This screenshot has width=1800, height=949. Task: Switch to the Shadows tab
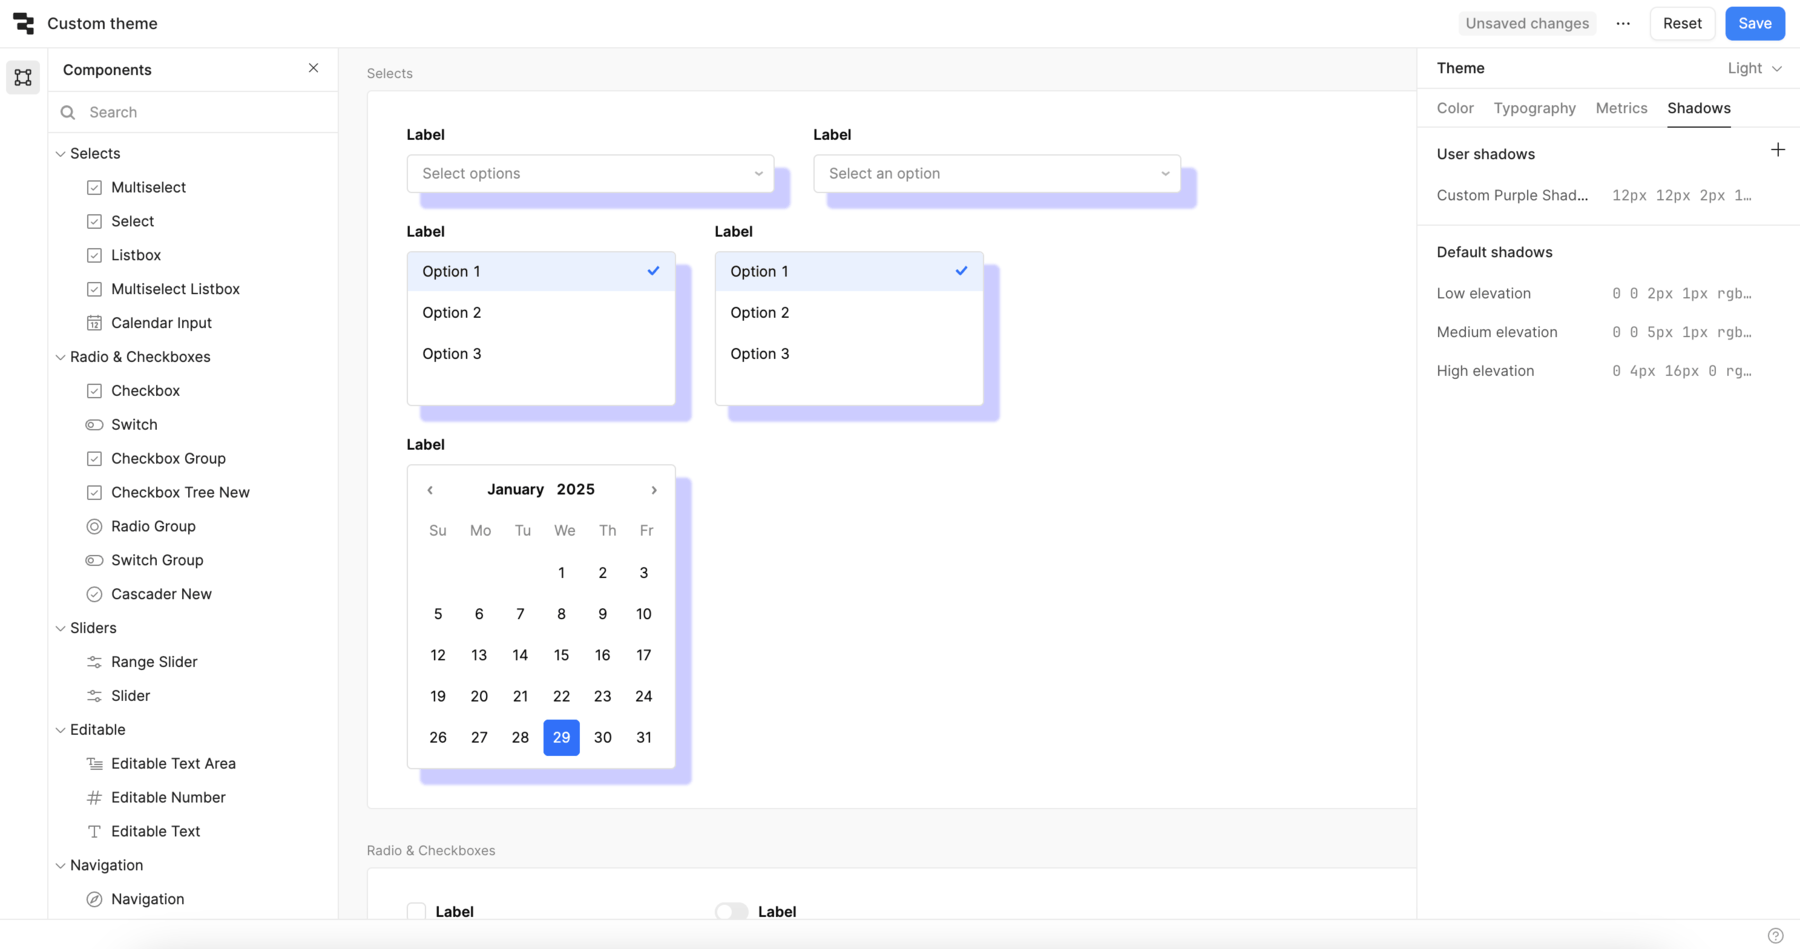tap(1698, 108)
